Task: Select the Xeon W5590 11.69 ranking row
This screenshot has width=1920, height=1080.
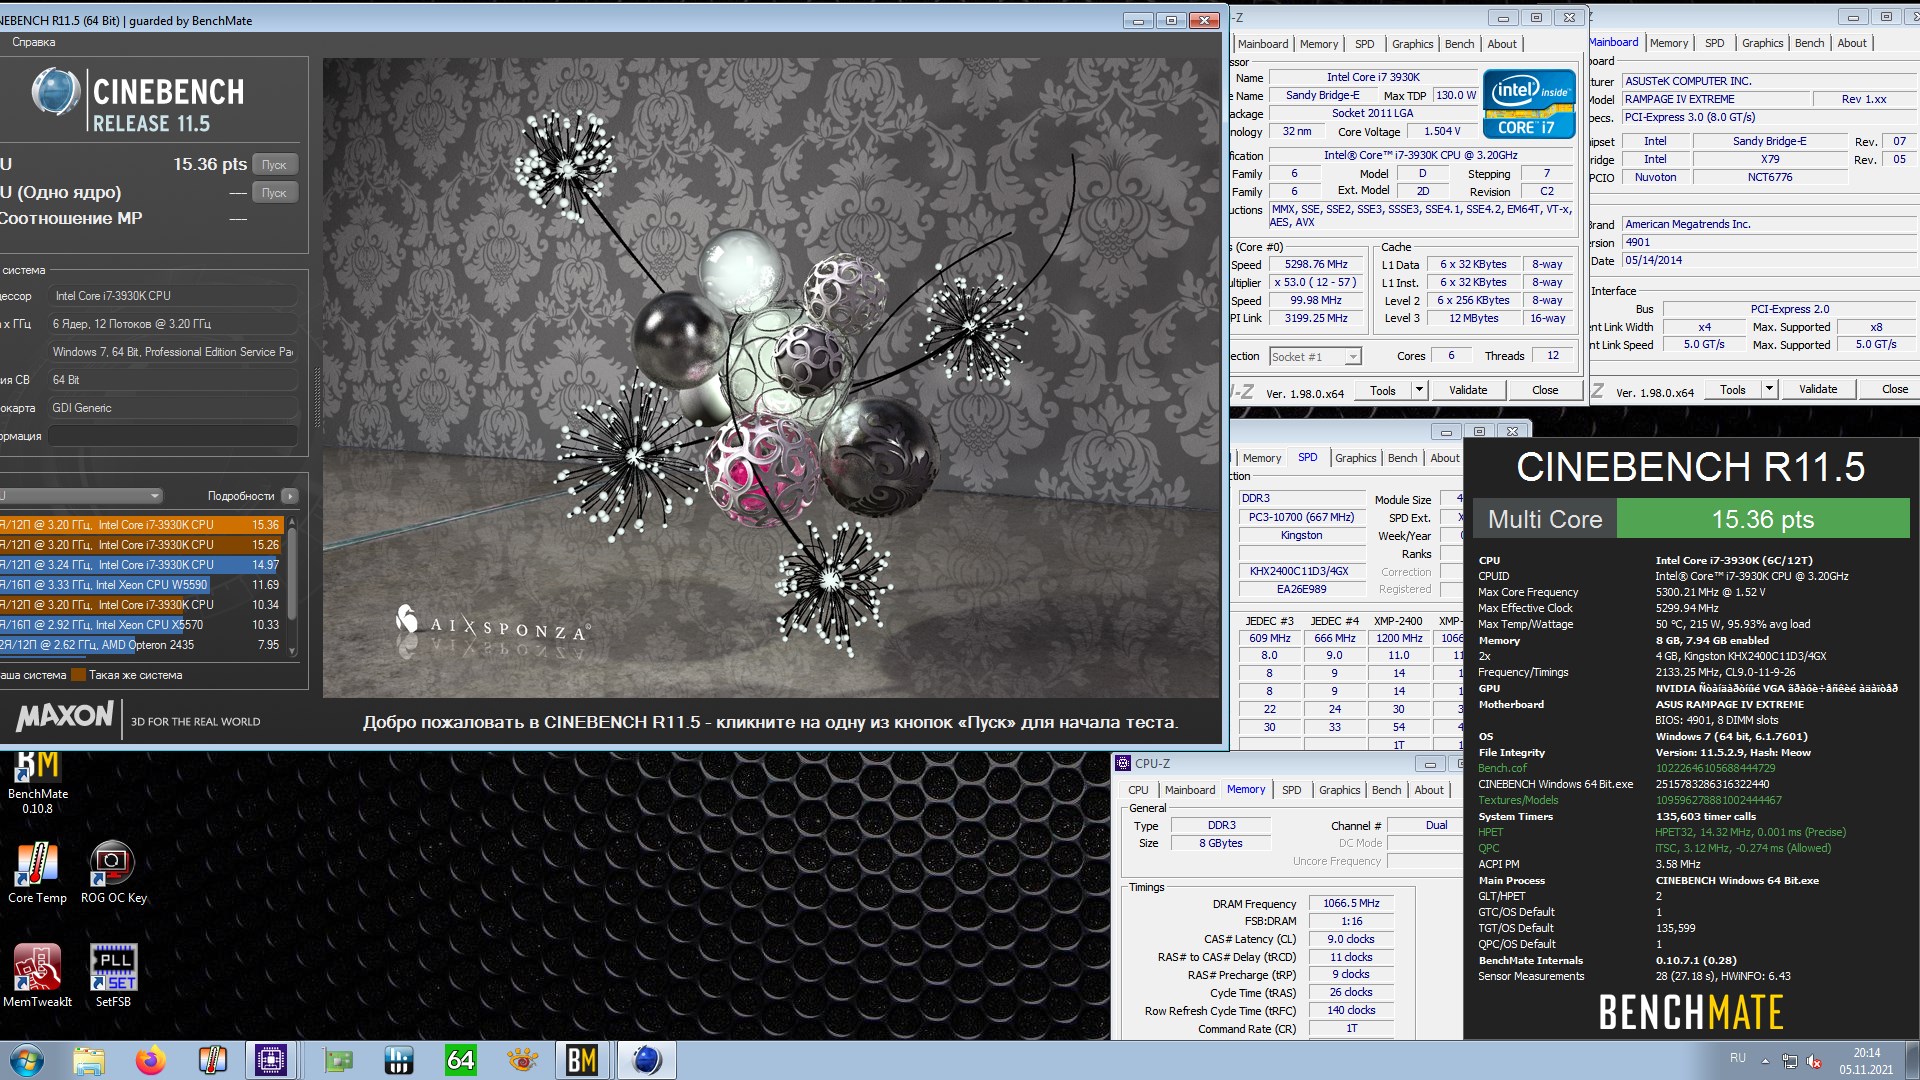Action: [x=142, y=585]
